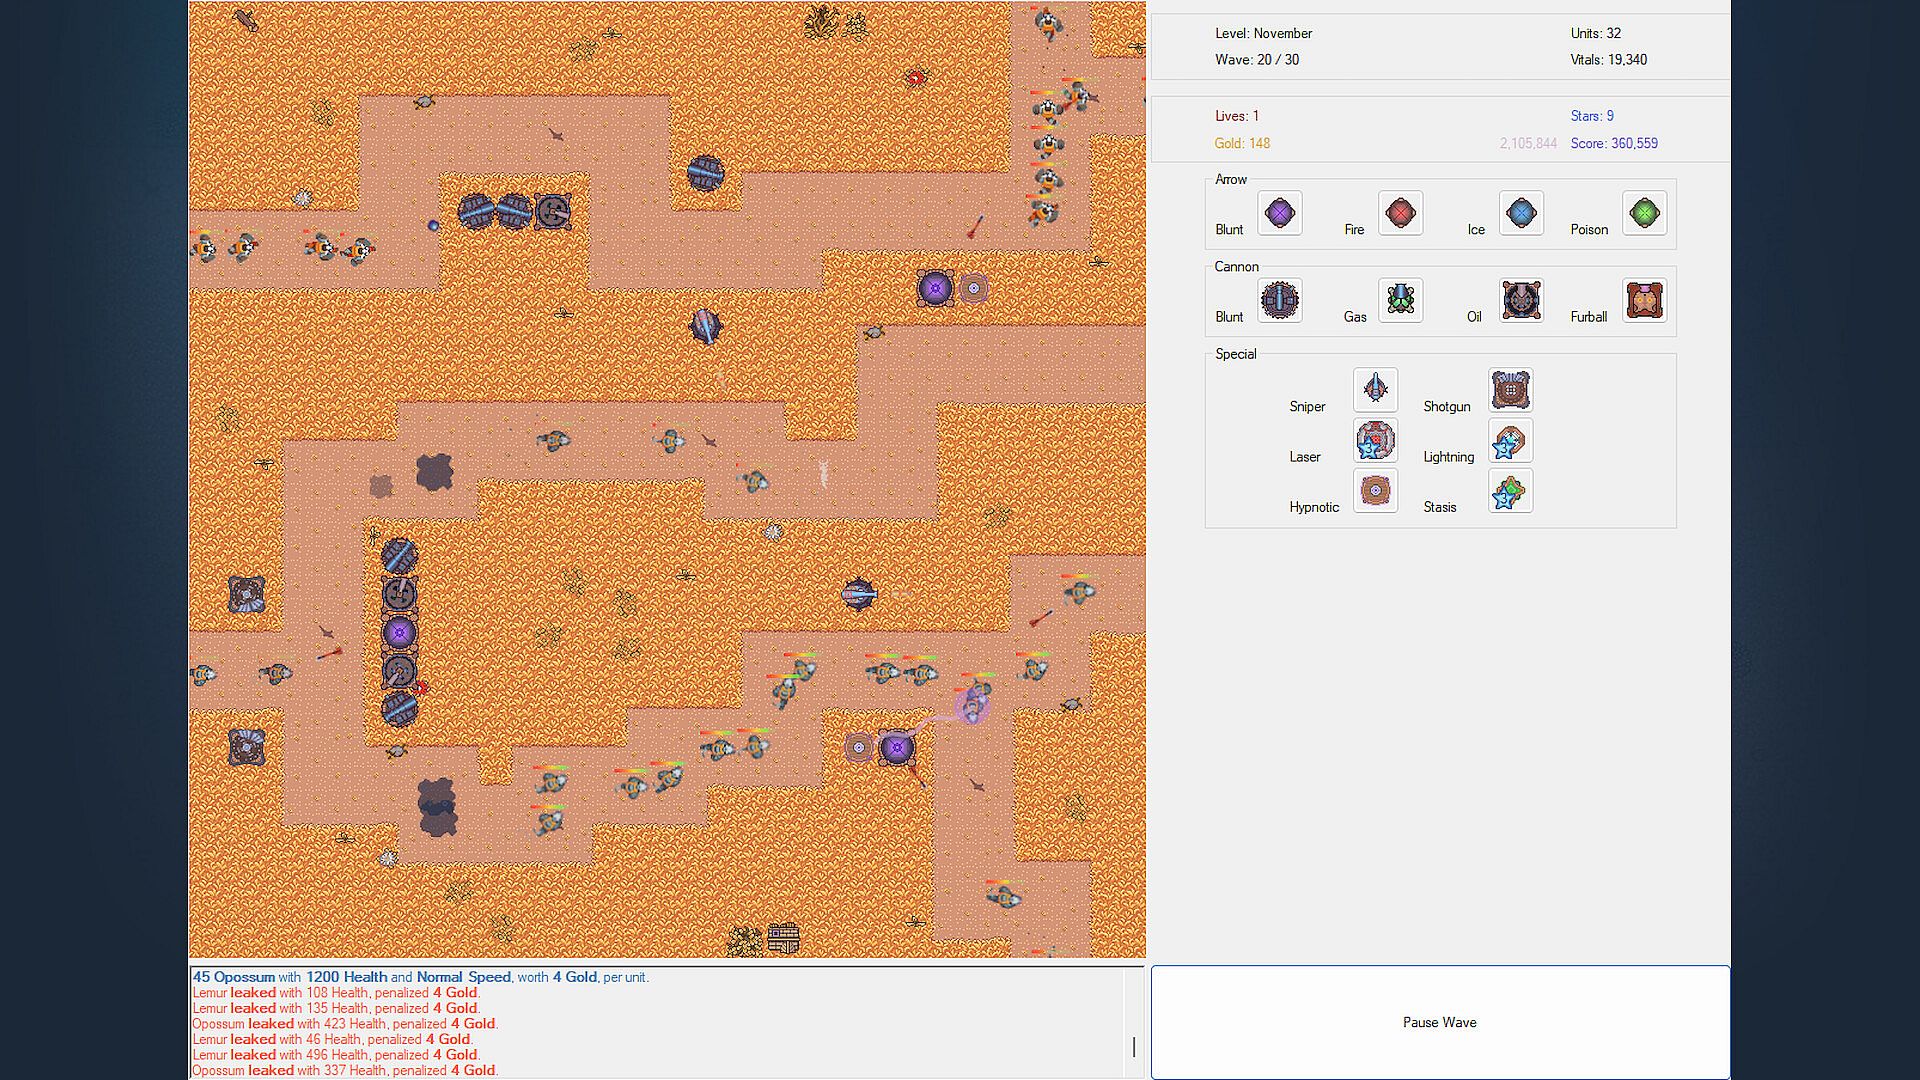Screen dimensions: 1920x1080
Task: Click the star-locked Lightning tower icon
Action: click(x=1510, y=441)
